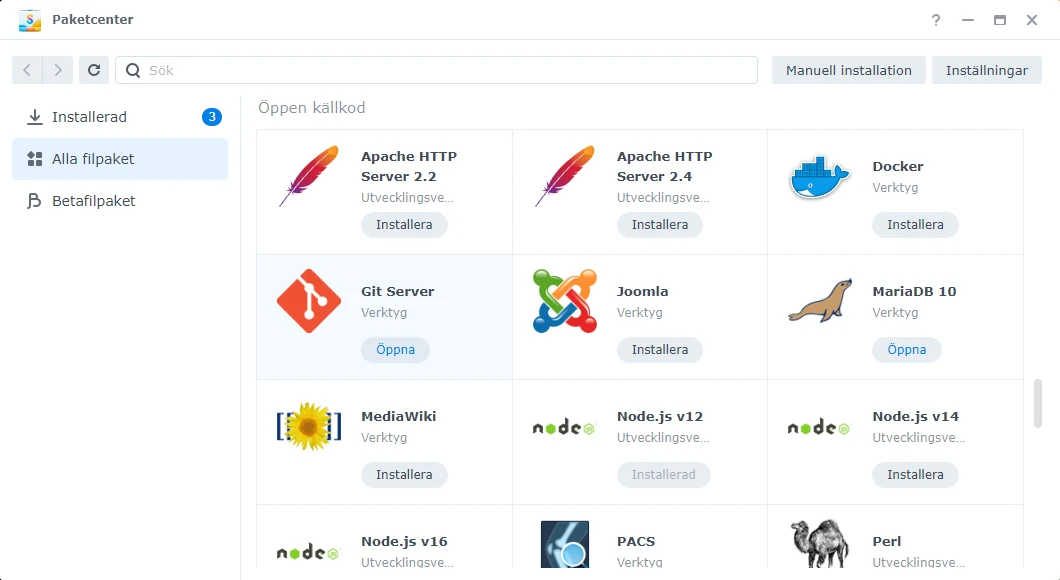Select the MediaWiki sunflower icon
Viewport: 1060px width, 580px height.
pos(307,427)
